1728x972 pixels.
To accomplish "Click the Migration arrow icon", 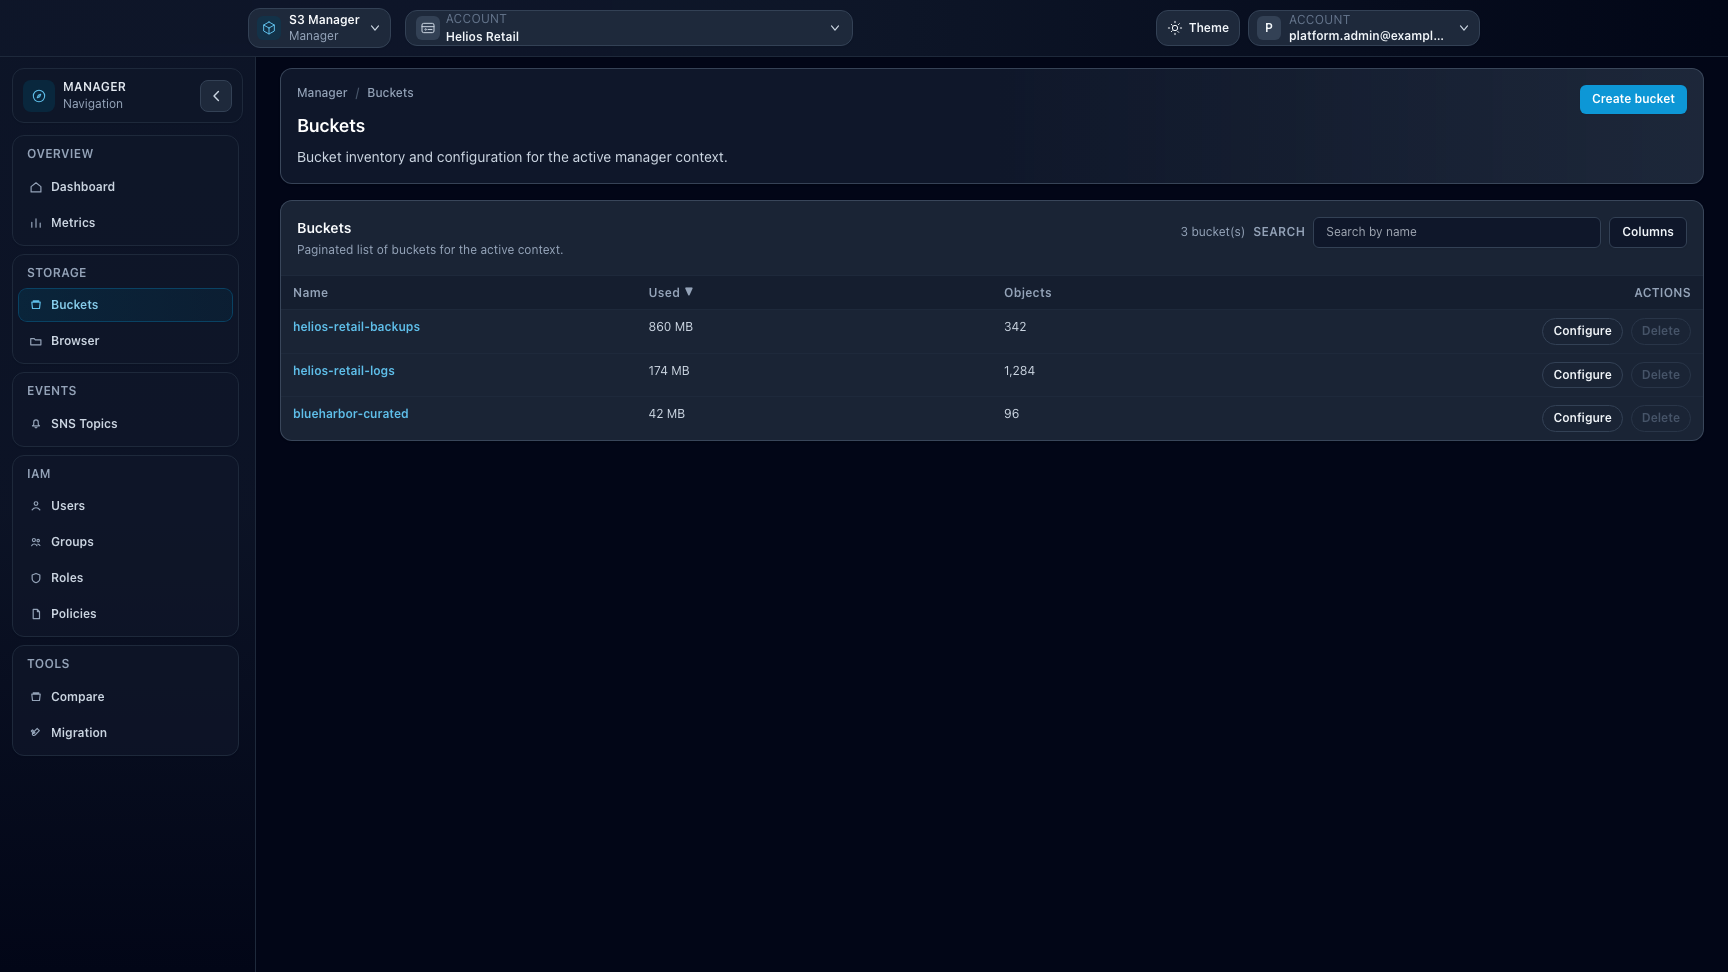I will [36, 732].
